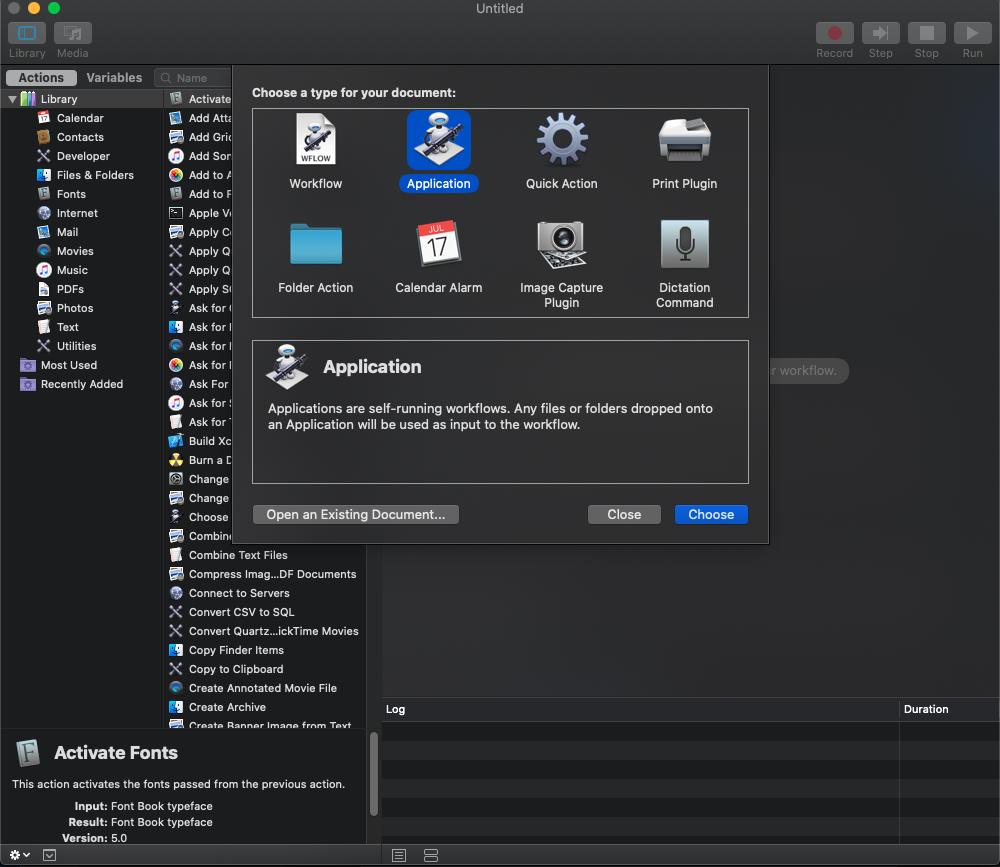Select Compress Imag...DF Documents action
The height and width of the screenshot is (867, 1000).
click(x=265, y=575)
